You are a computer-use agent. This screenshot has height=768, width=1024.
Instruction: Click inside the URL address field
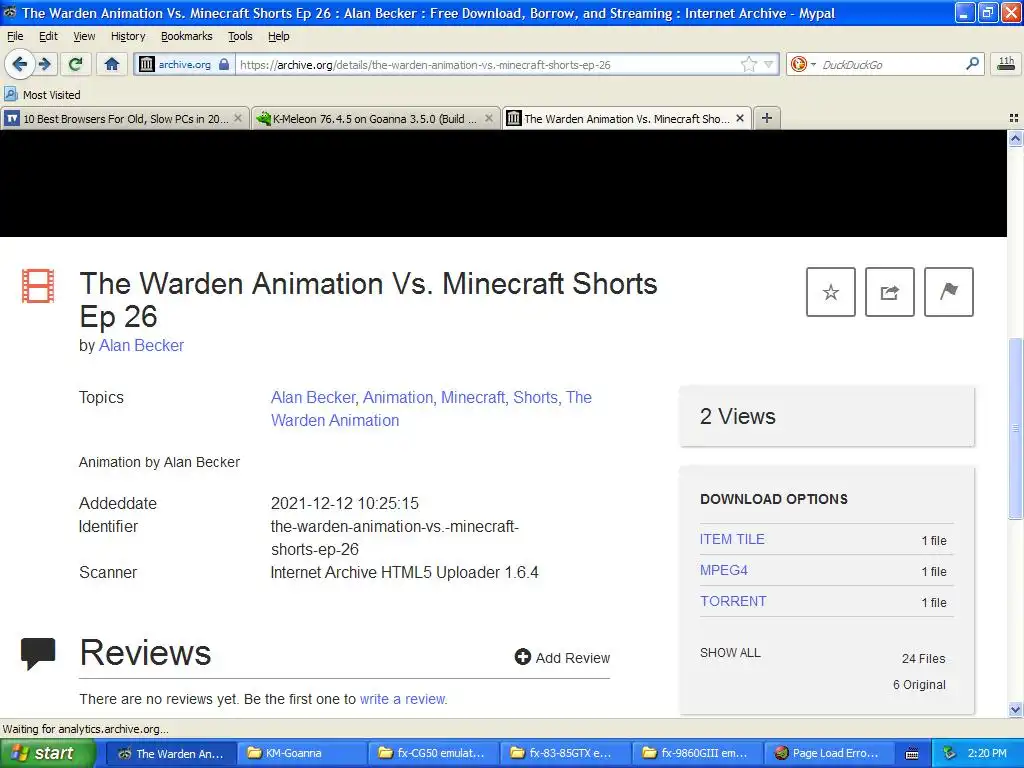pyautogui.click(x=487, y=65)
